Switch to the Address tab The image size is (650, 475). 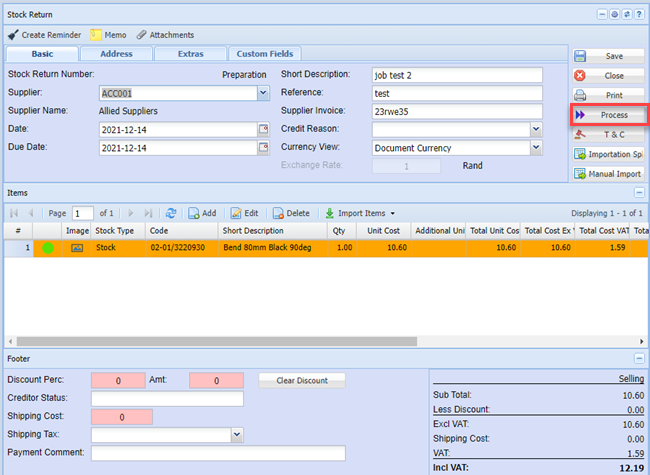pos(117,54)
